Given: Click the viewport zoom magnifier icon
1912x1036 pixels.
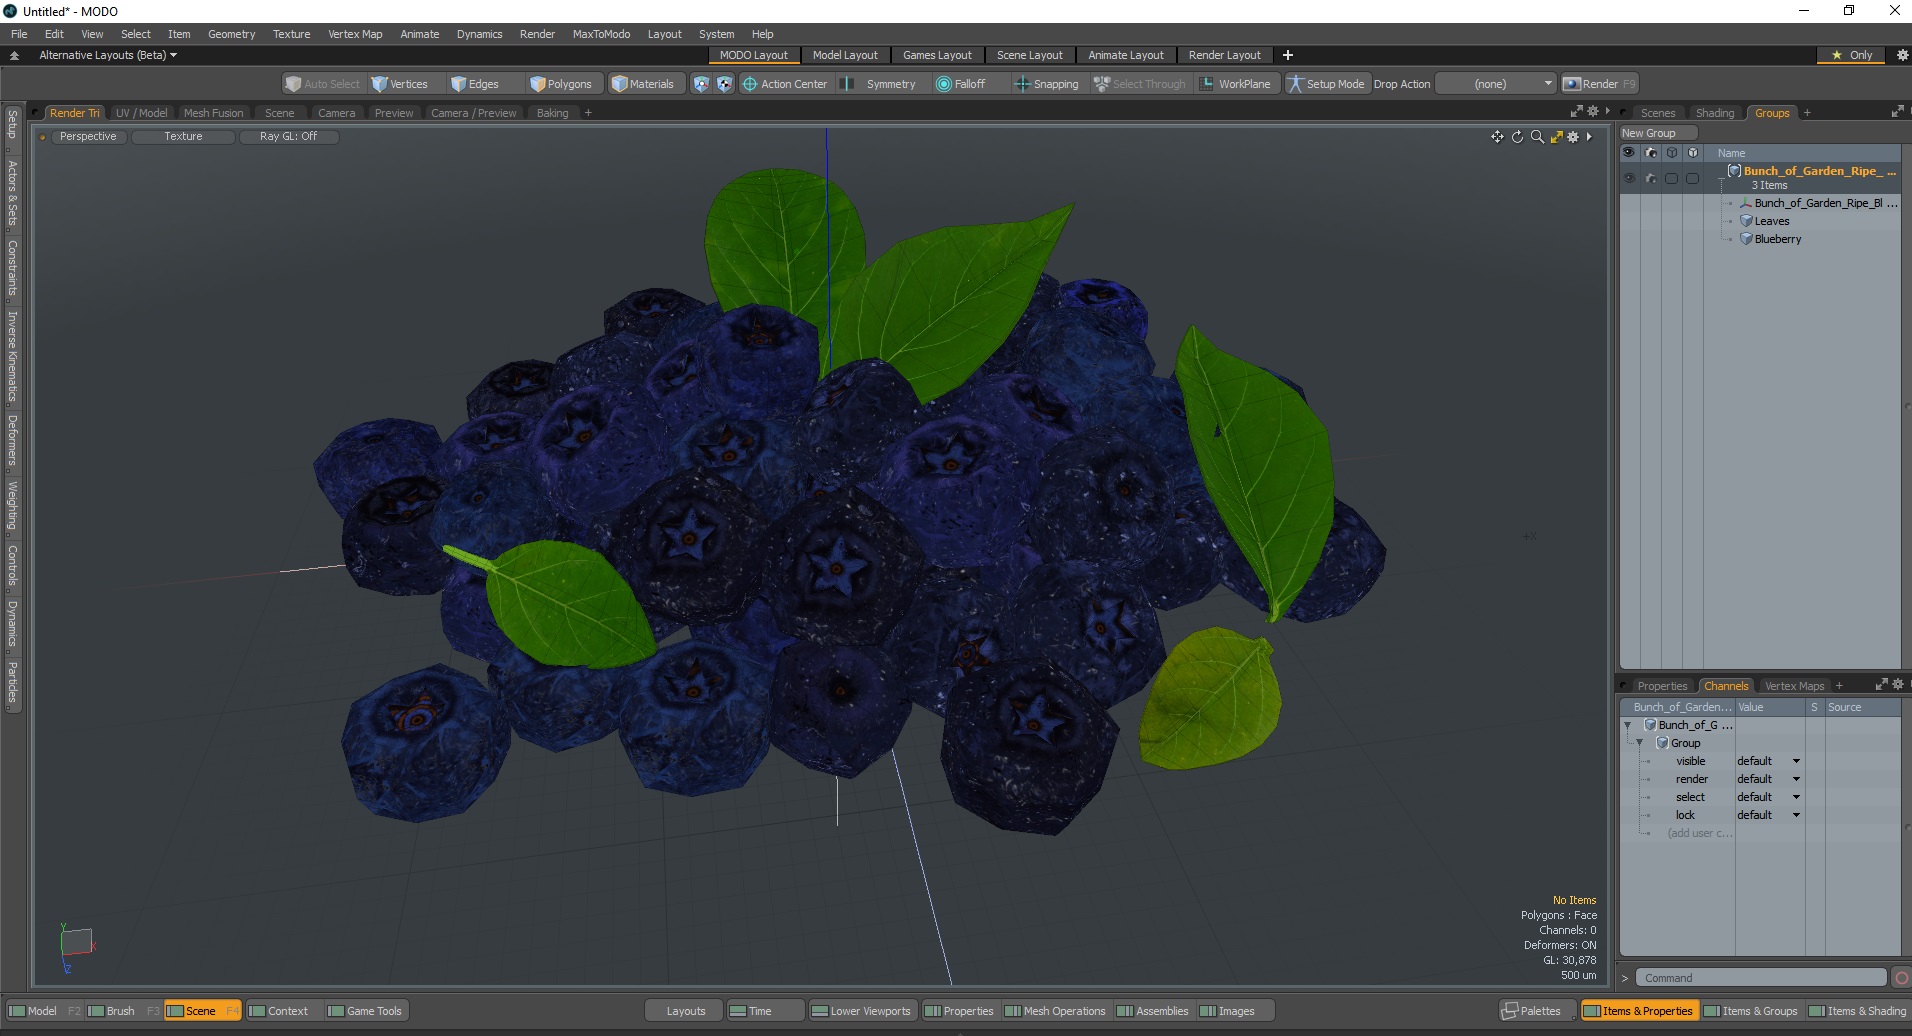Looking at the screenshot, I should (x=1537, y=137).
